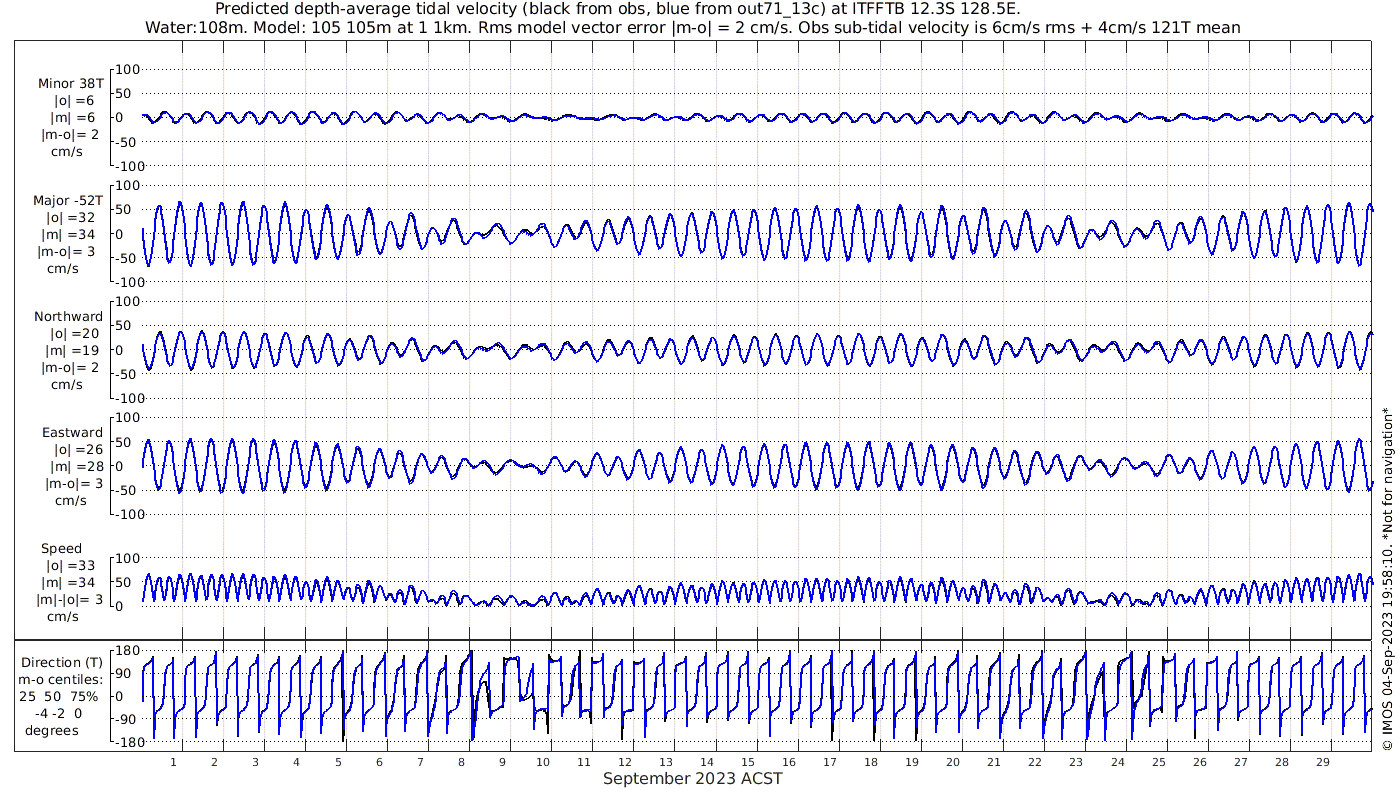
Task: Click the IMOS copyright text on right edge
Action: (x=1386, y=578)
